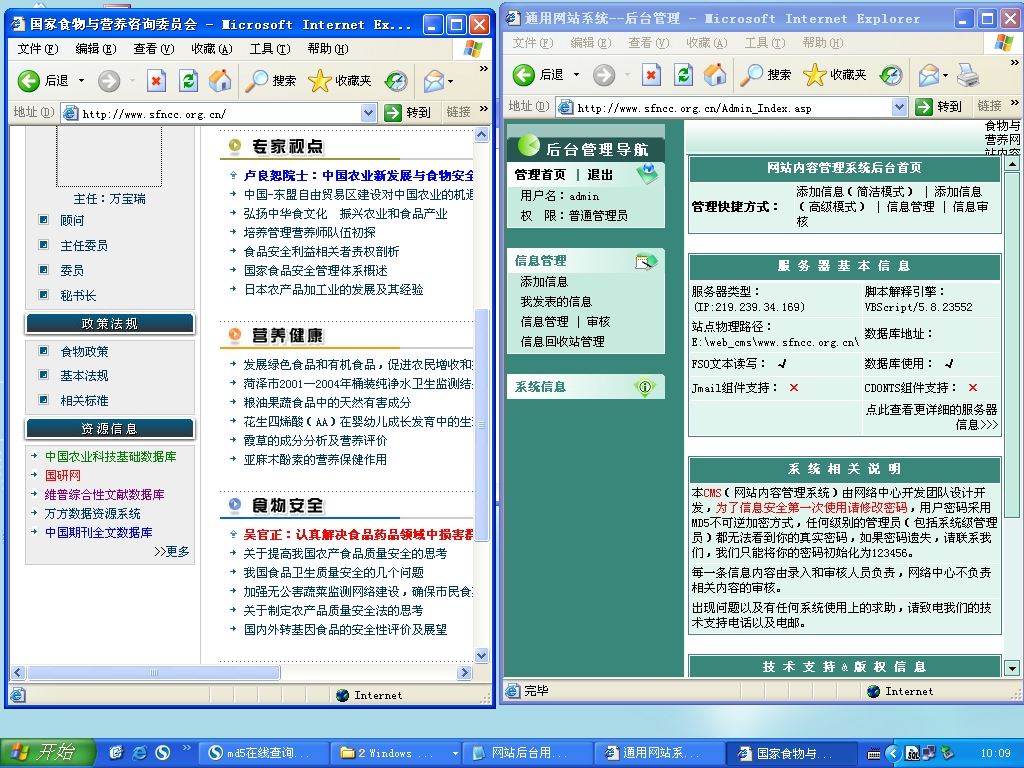Image resolution: width=1024 pixels, height=768 pixels.
Task: Open Back history dropdown in admin IE window
Action: [x=577, y=75]
